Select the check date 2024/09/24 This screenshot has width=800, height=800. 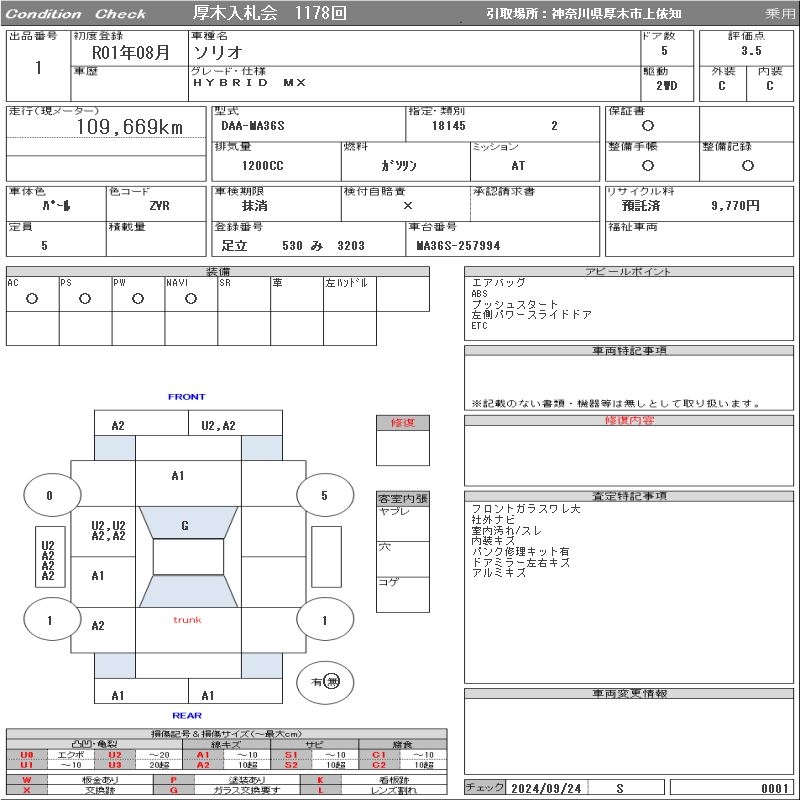546,788
